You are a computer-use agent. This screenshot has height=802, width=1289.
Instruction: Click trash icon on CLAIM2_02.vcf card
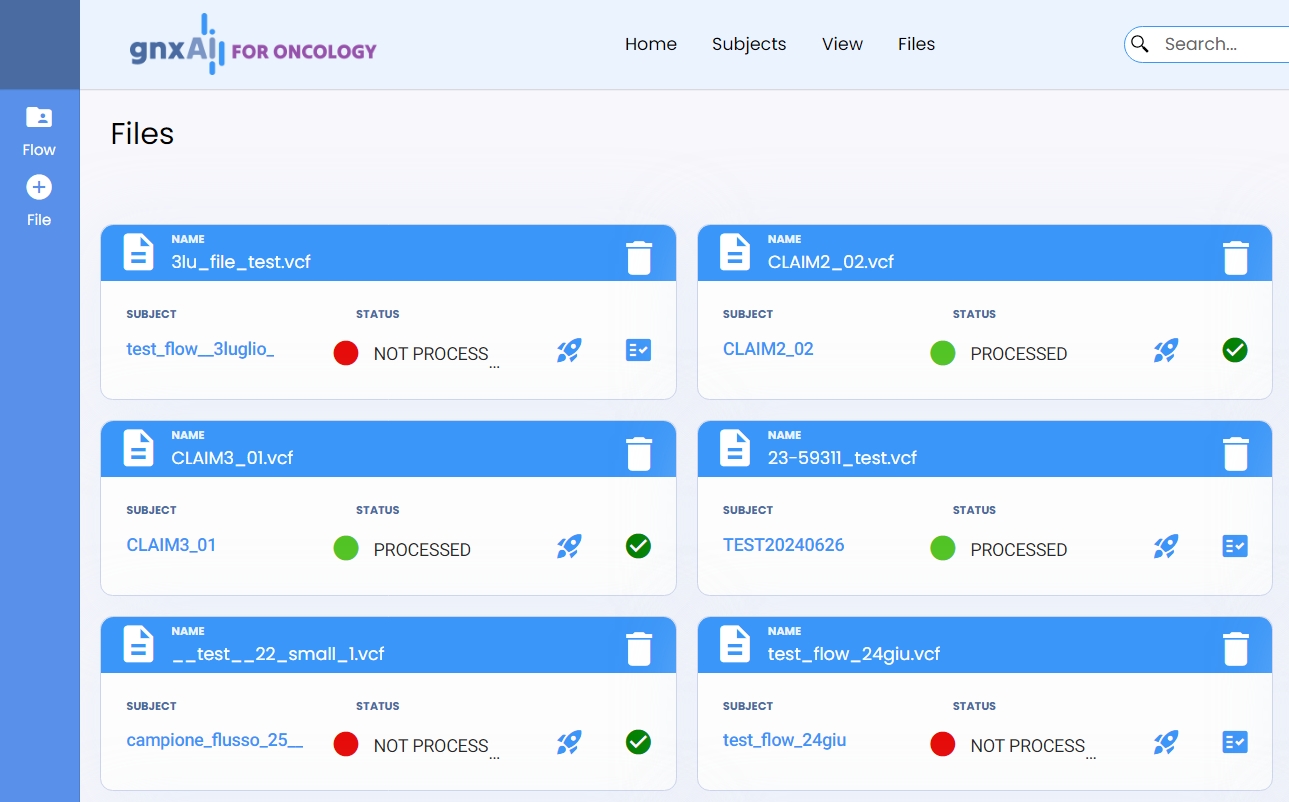click(x=1235, y=257)
